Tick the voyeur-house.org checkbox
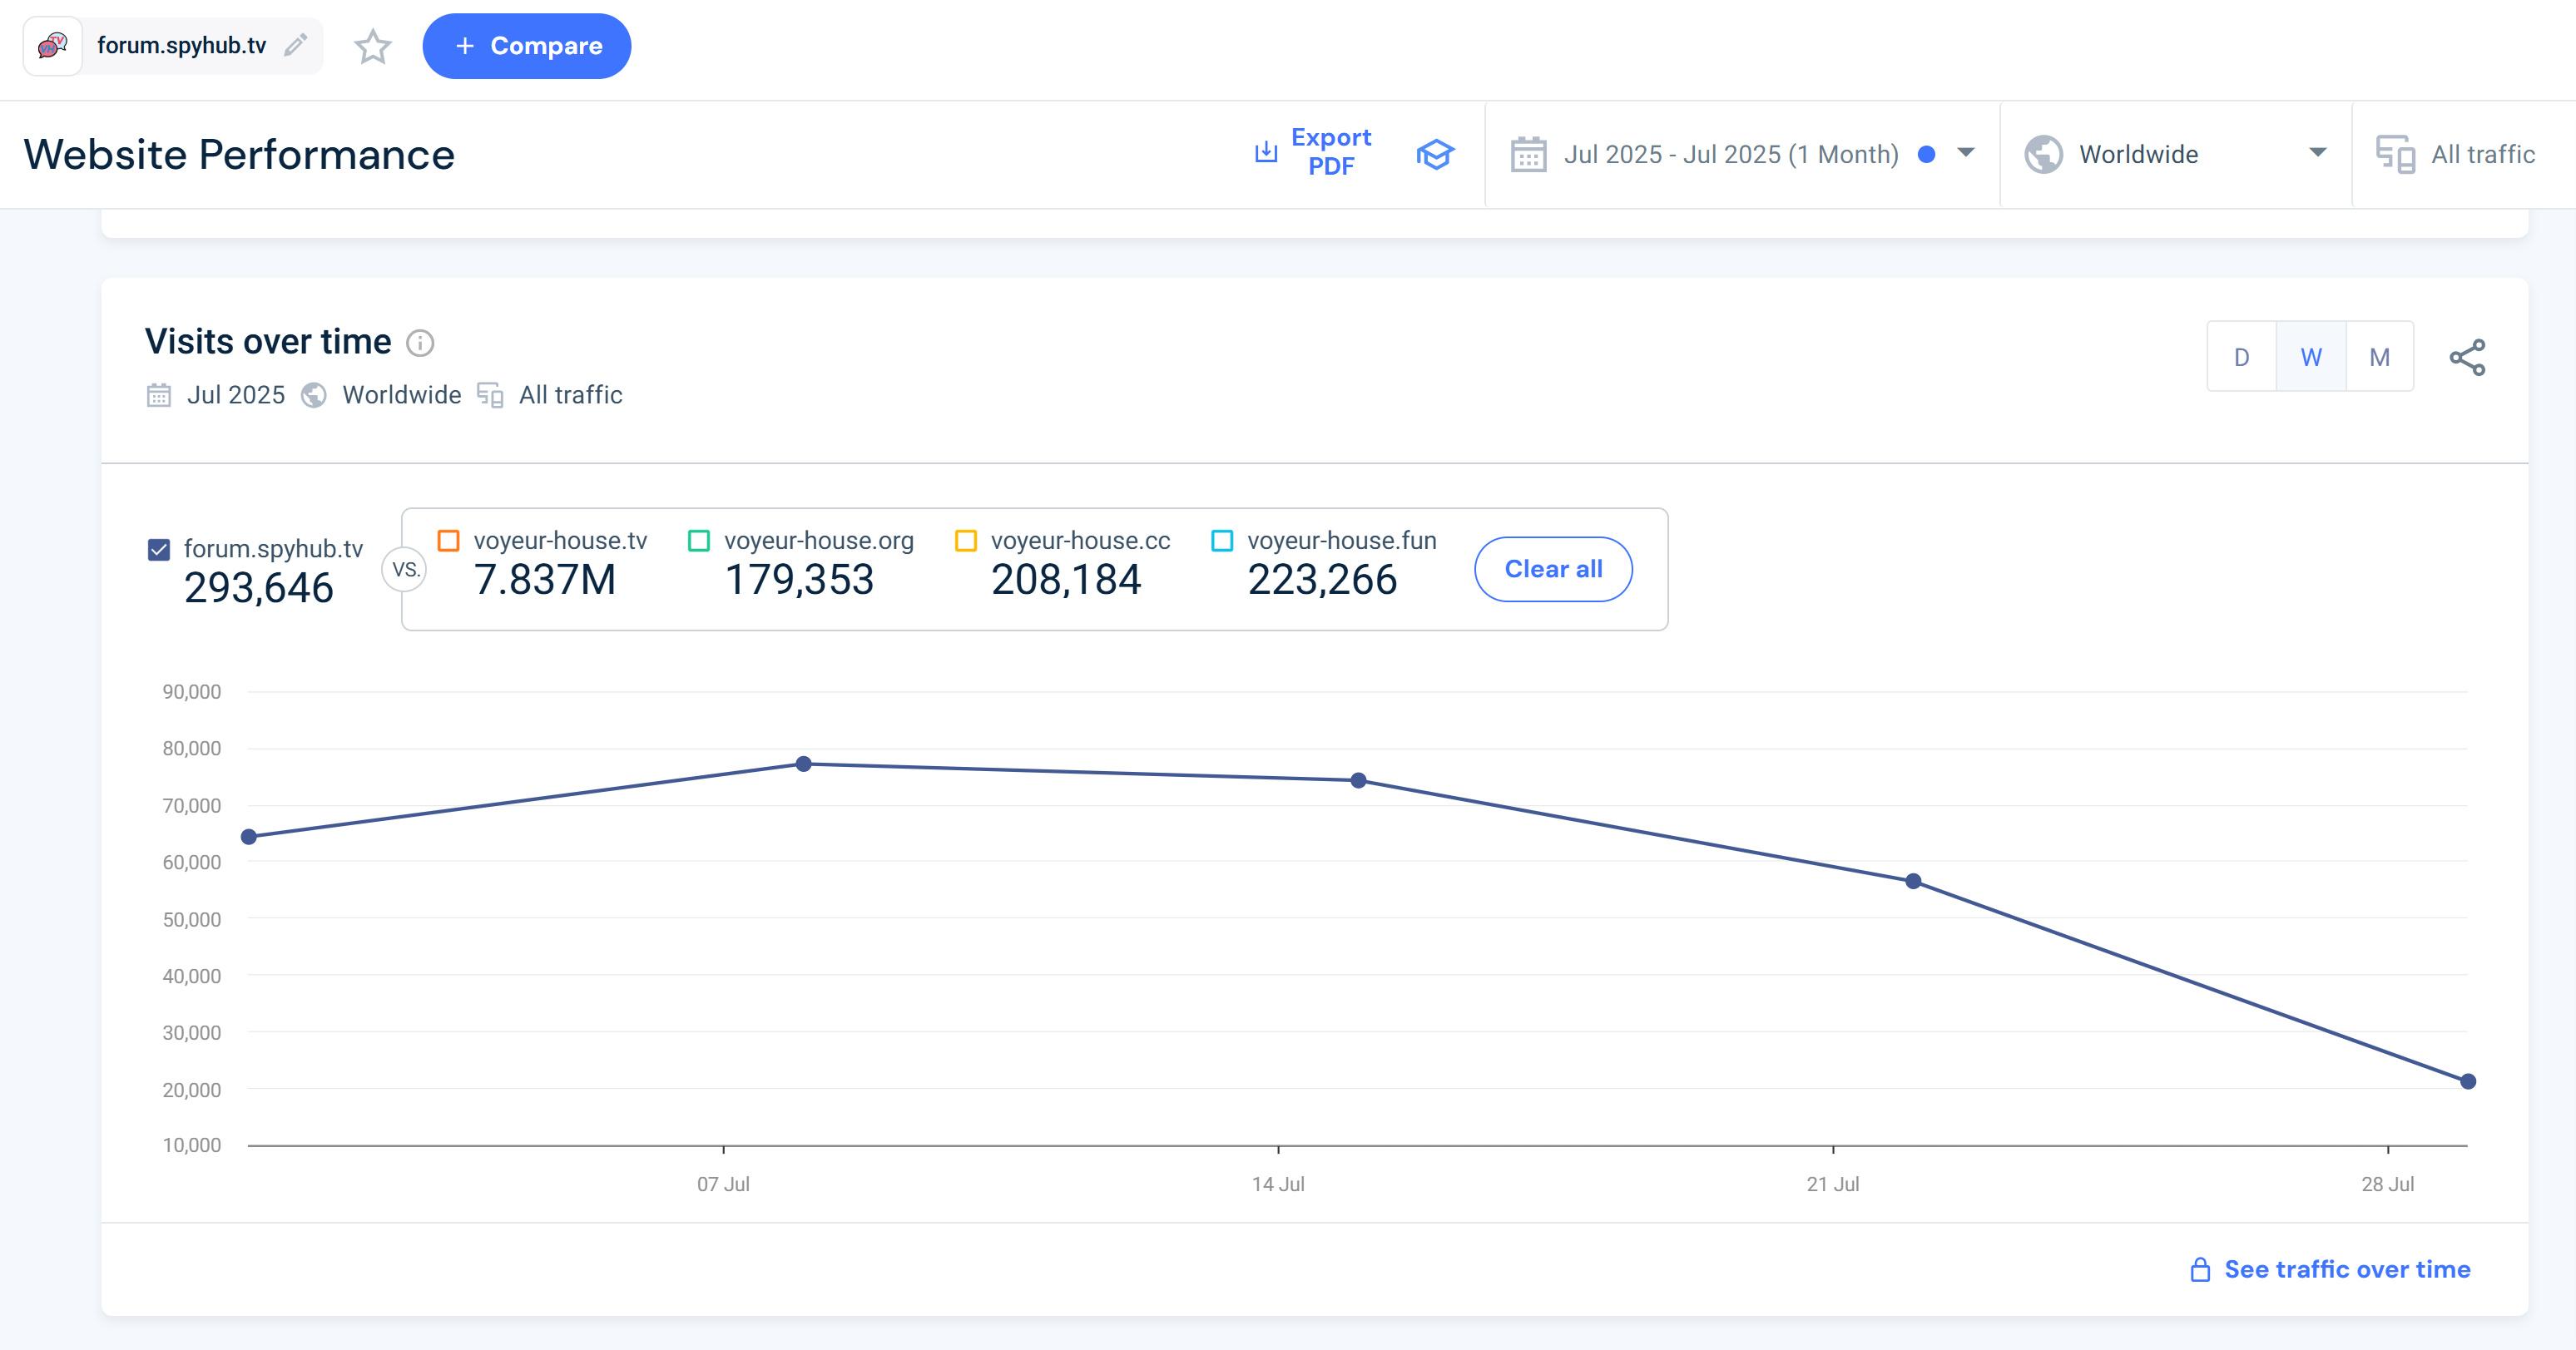 point(699,541)
